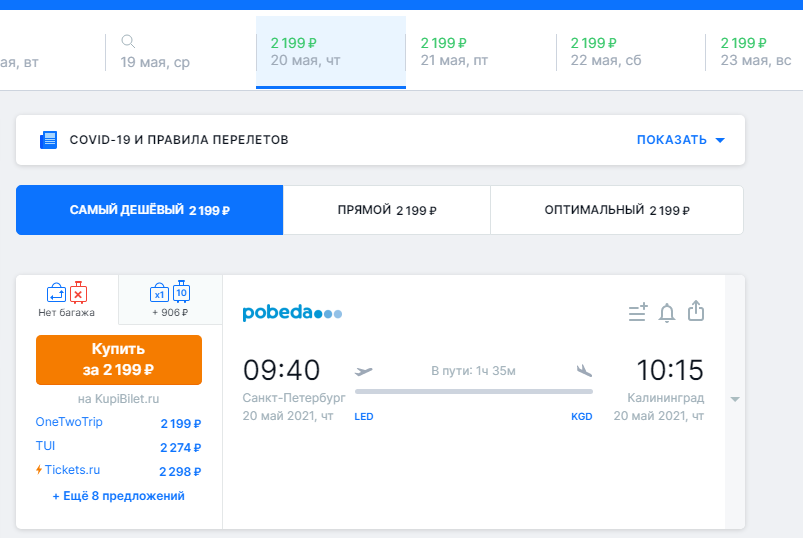The image size is (803, 538).
Task: Click the add-to-compare list icon
Action: [x=638, y=312]
